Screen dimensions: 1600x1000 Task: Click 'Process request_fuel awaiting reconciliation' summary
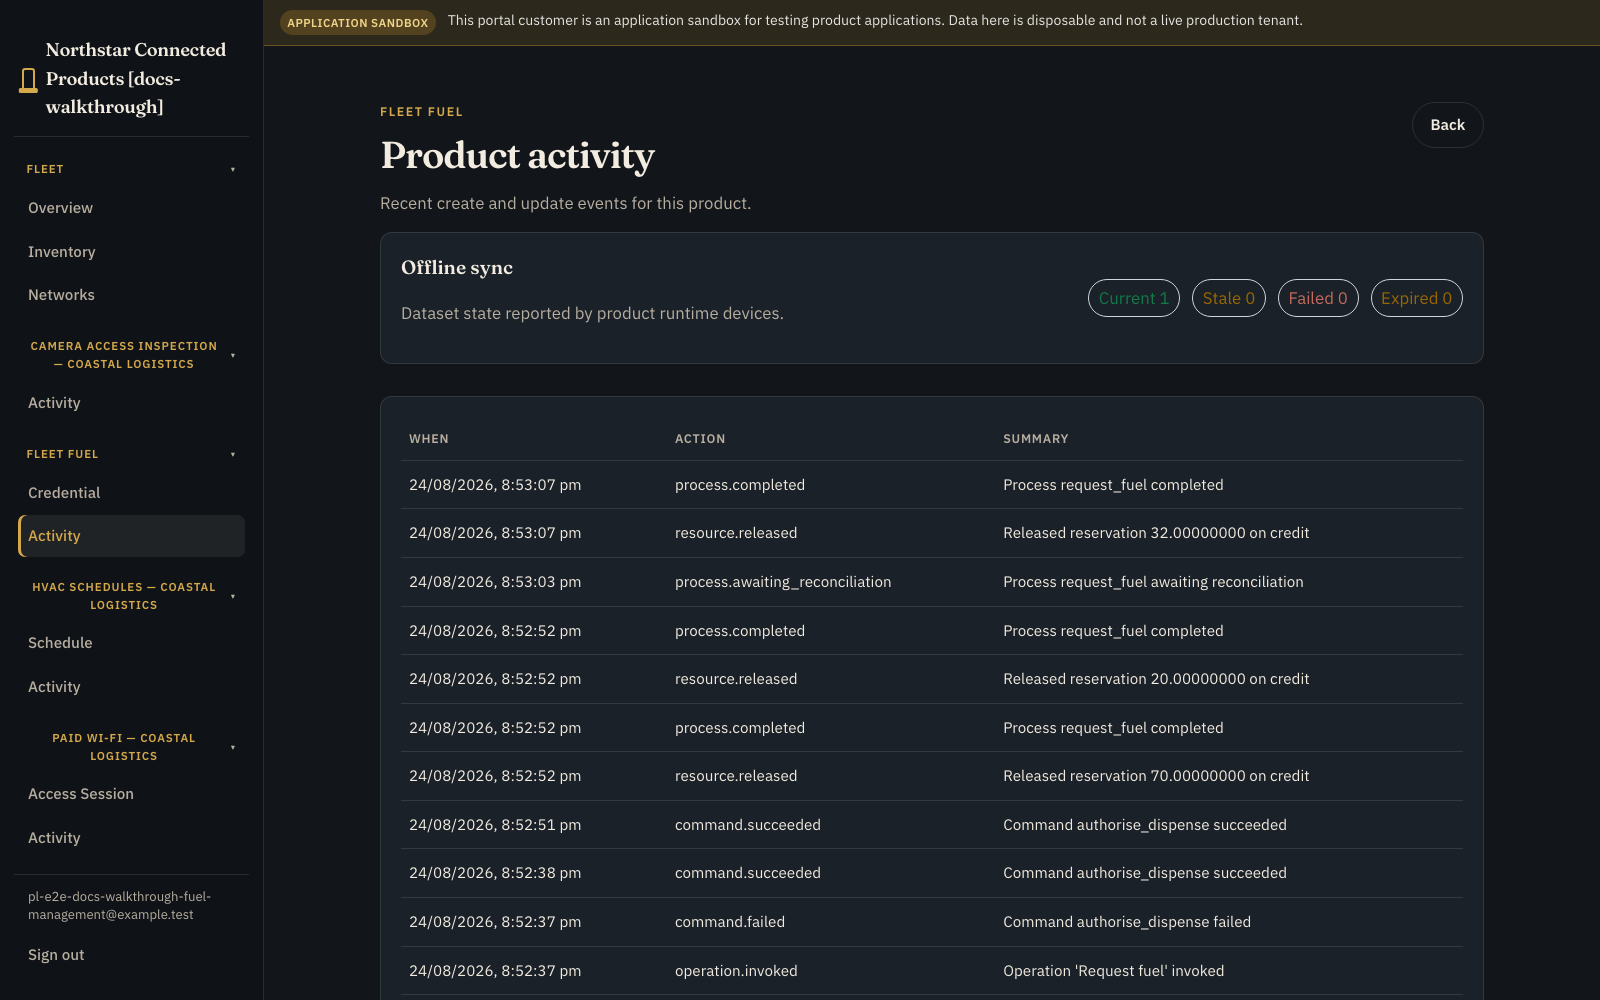(x=1153, y=582)
